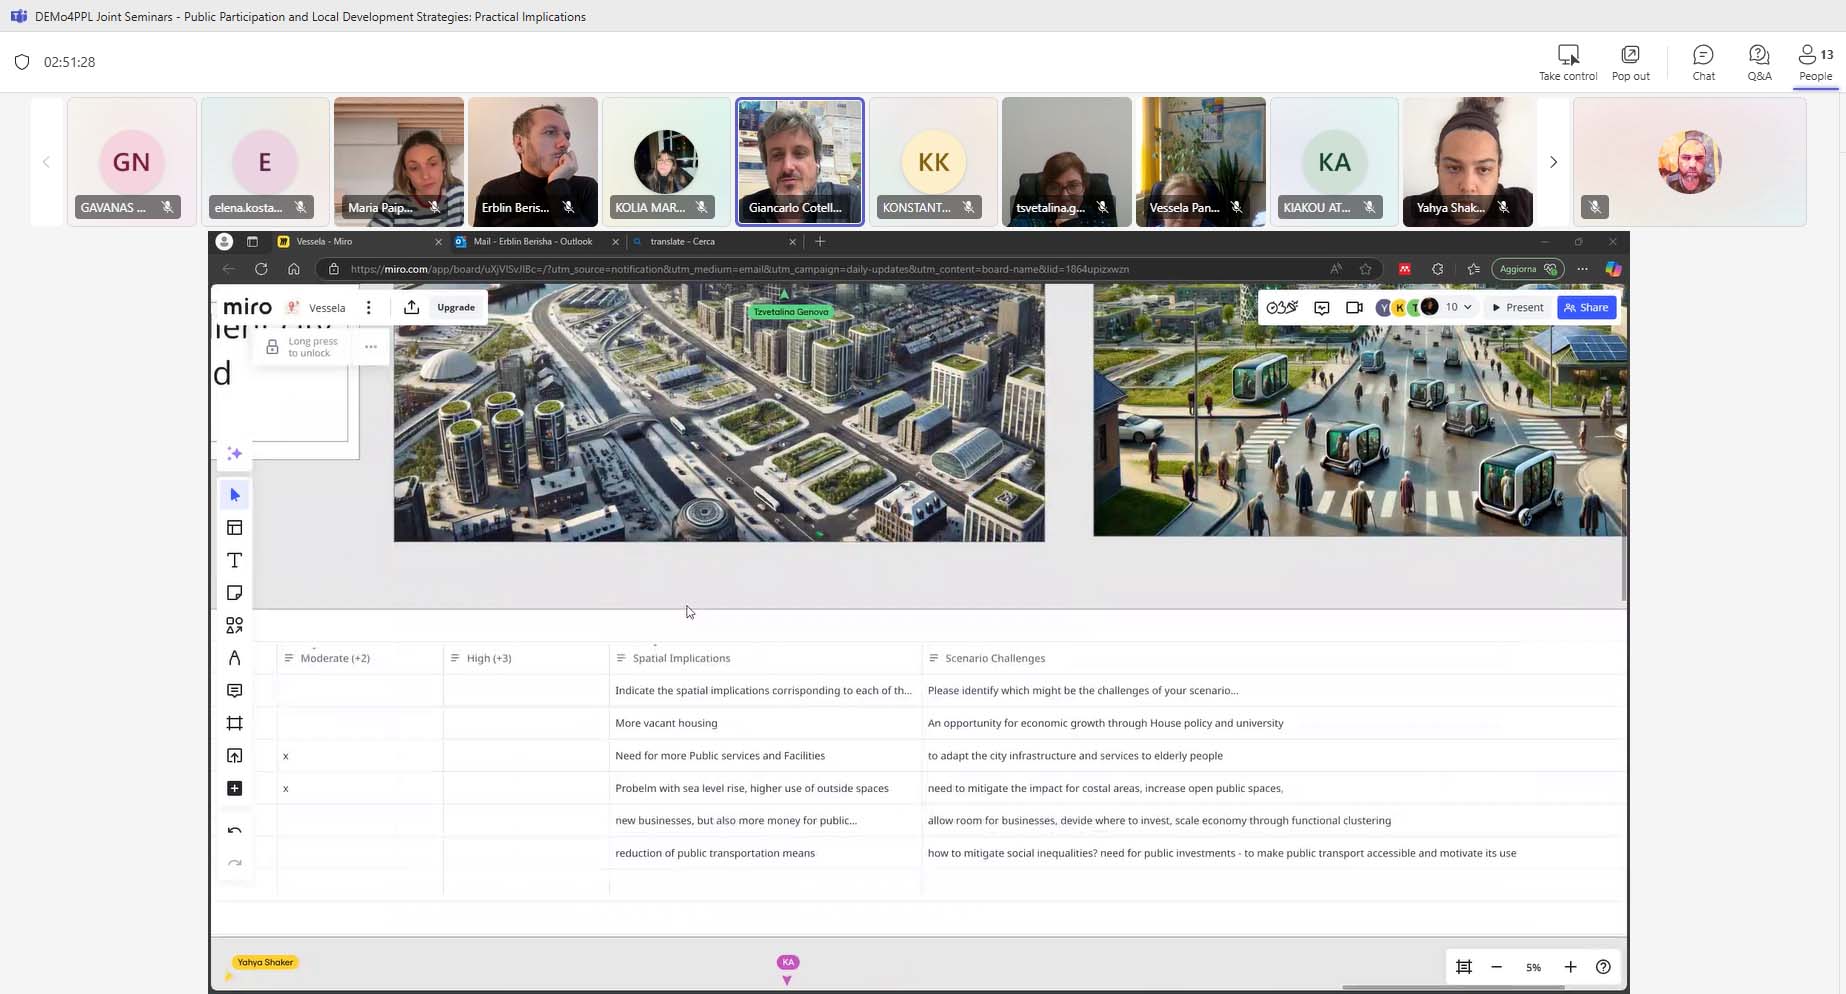Viewport: 1846px width, 994px height.
Task: Undo last action in Miro
Action: pos(235,831)
